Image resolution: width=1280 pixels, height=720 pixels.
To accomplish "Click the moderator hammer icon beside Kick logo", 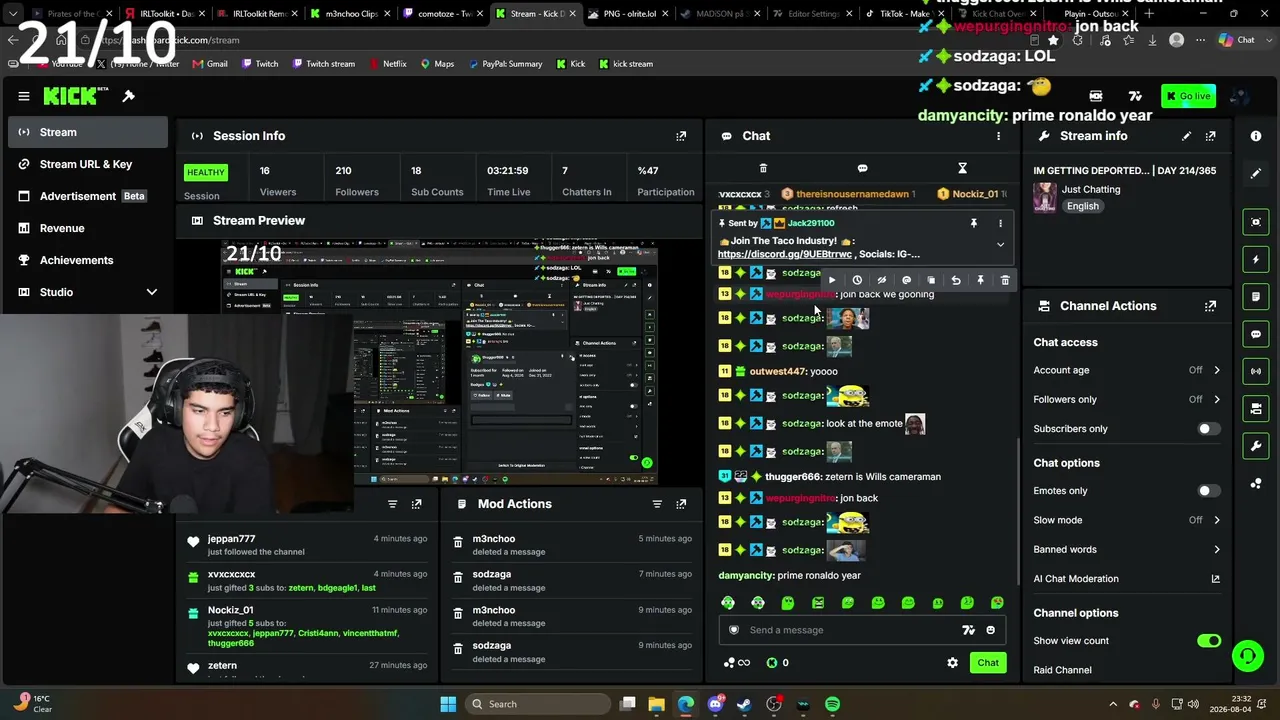I will [129, 96].
